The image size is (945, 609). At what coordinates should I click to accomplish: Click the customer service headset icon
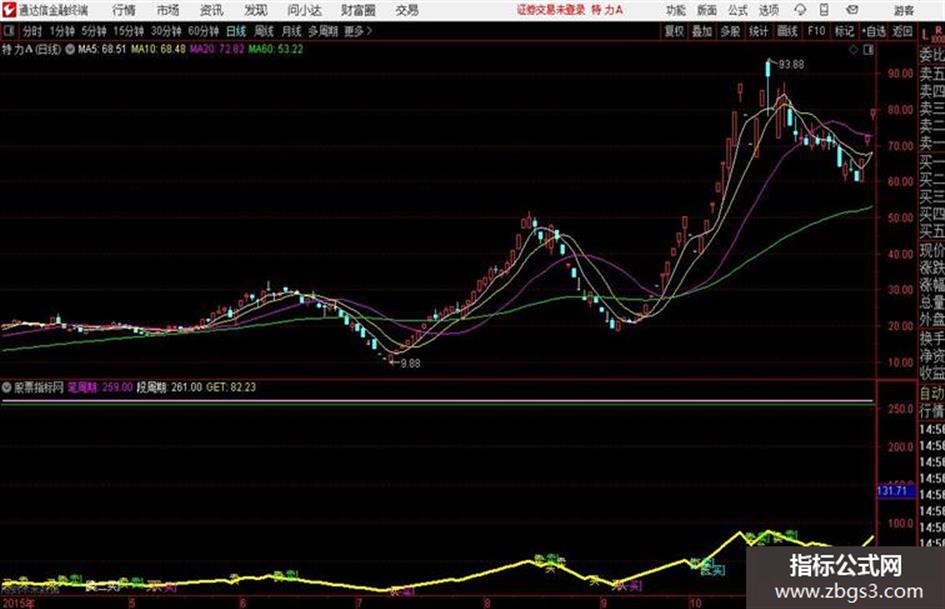[800, 10]
